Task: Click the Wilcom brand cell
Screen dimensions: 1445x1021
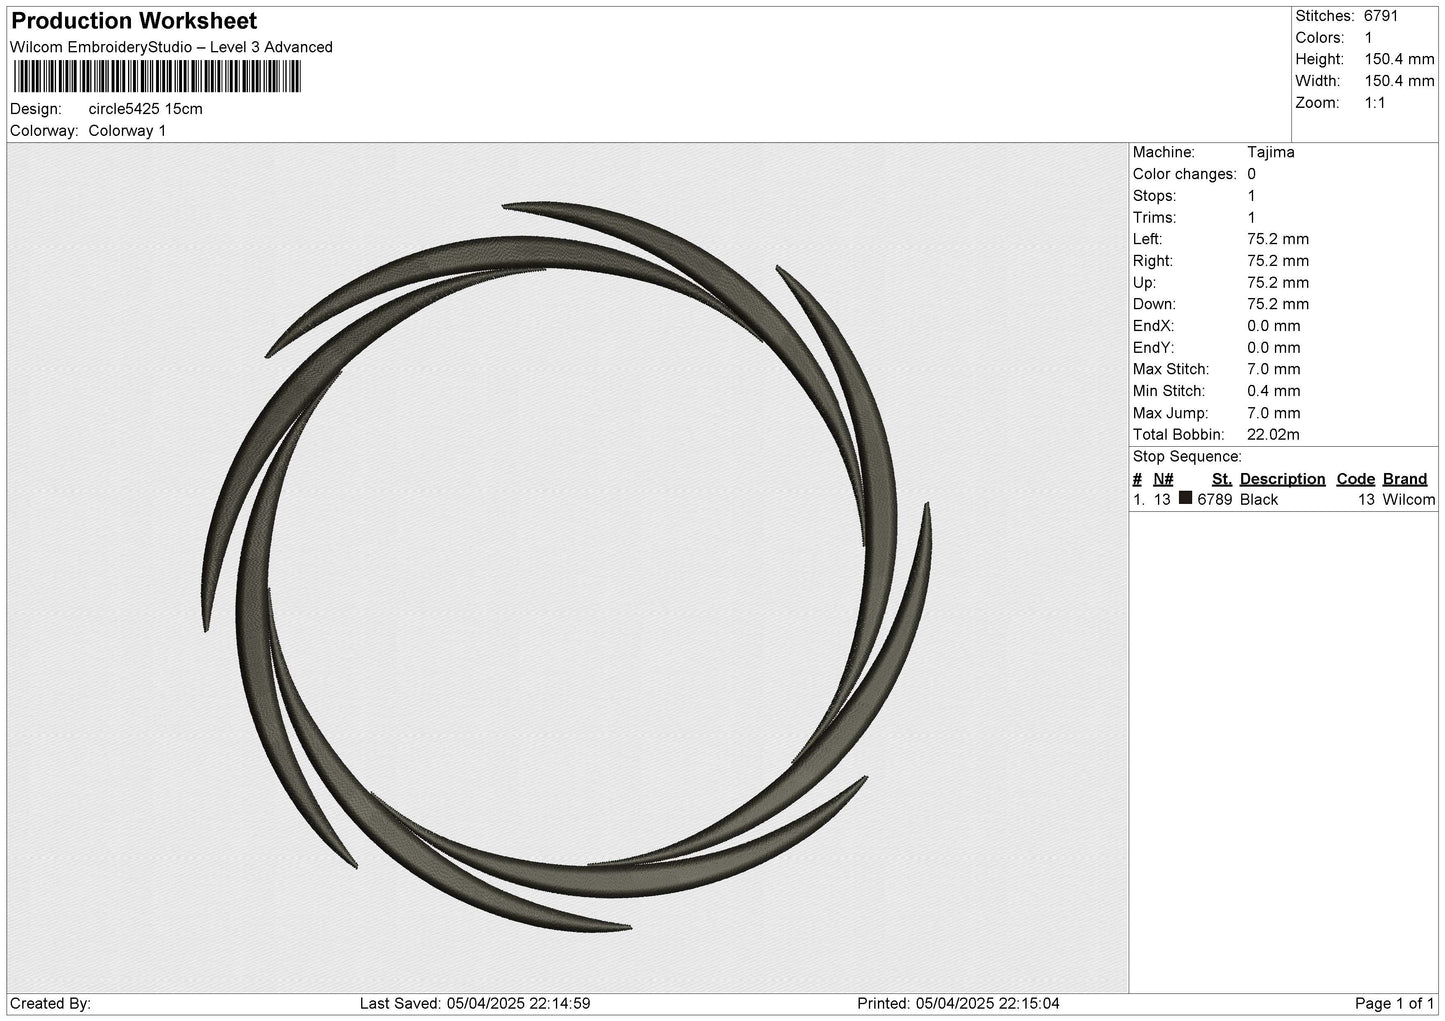Action: coord(1409,500)
